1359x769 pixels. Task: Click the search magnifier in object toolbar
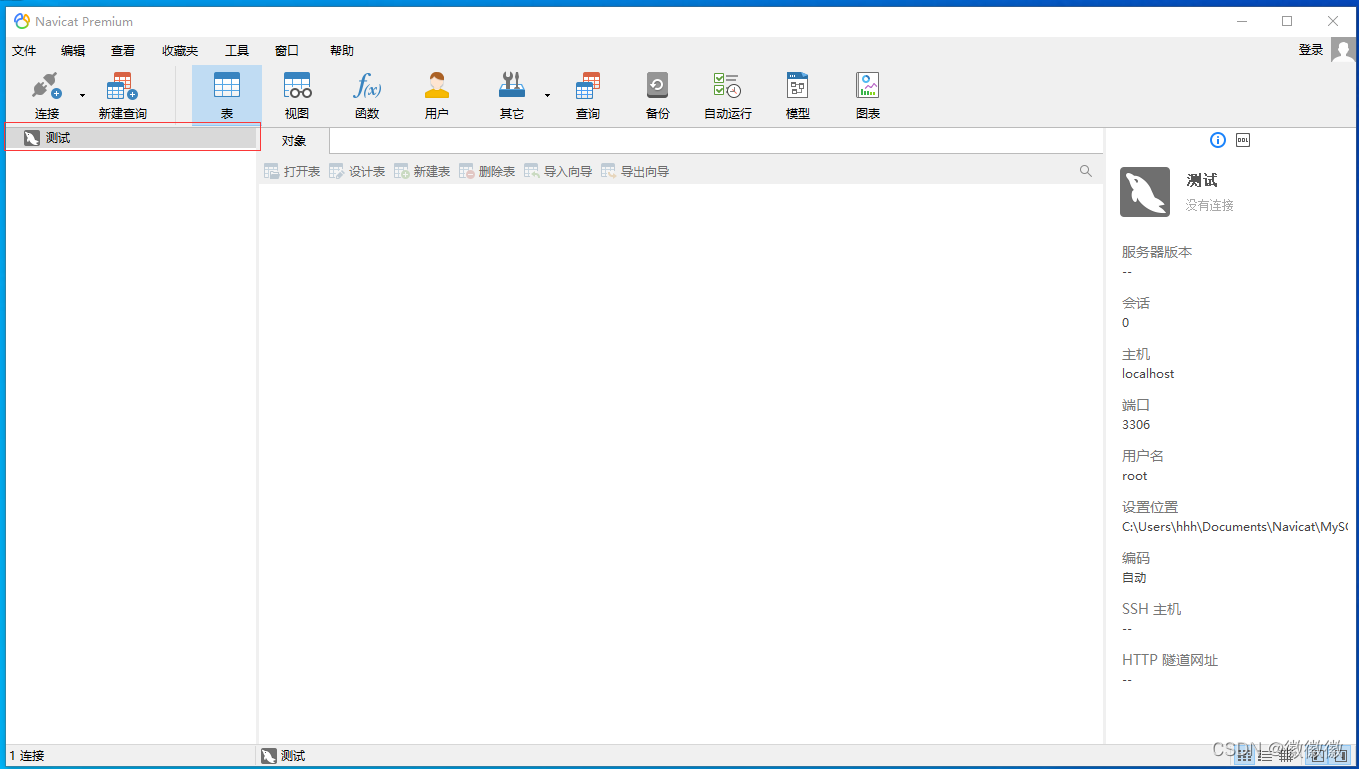(x=1086, y=171)
